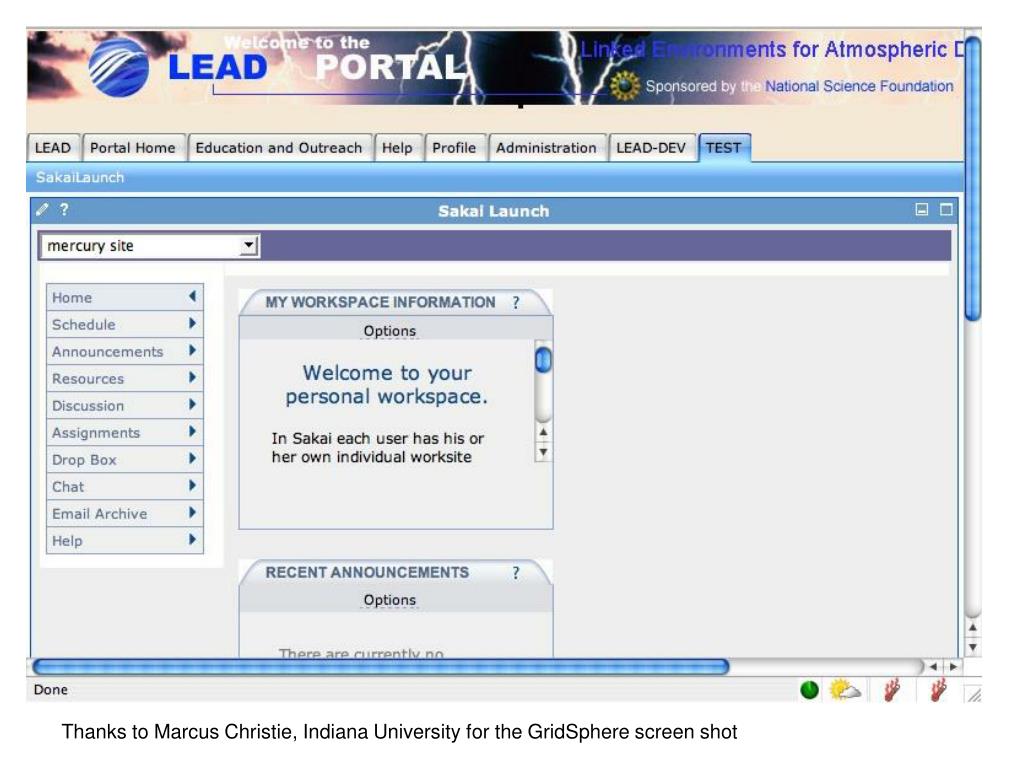Click the page scroll up arrow
The width and height of the screenshot is (1024, 768).
972,628
